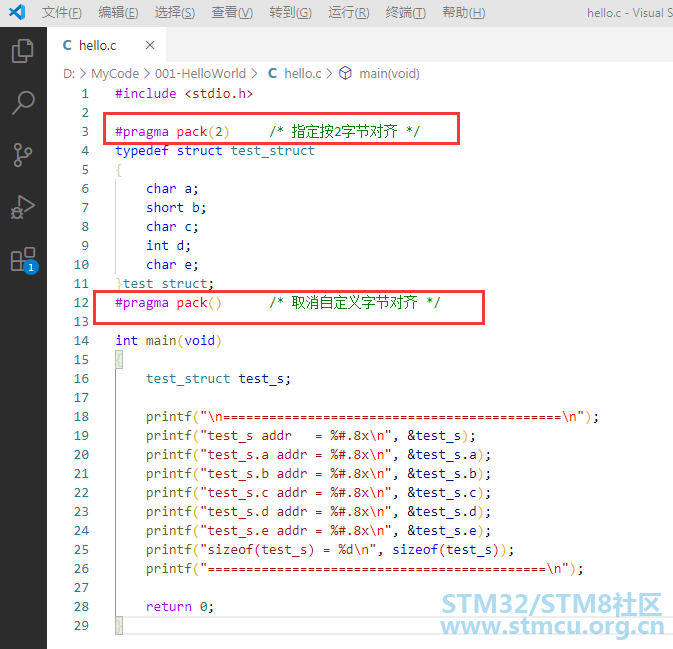Image resolution: width=673 pixels, height=649 pixels.
Task: Click the MyCode breadcrumb folder
Action: [x=115, y=73]
